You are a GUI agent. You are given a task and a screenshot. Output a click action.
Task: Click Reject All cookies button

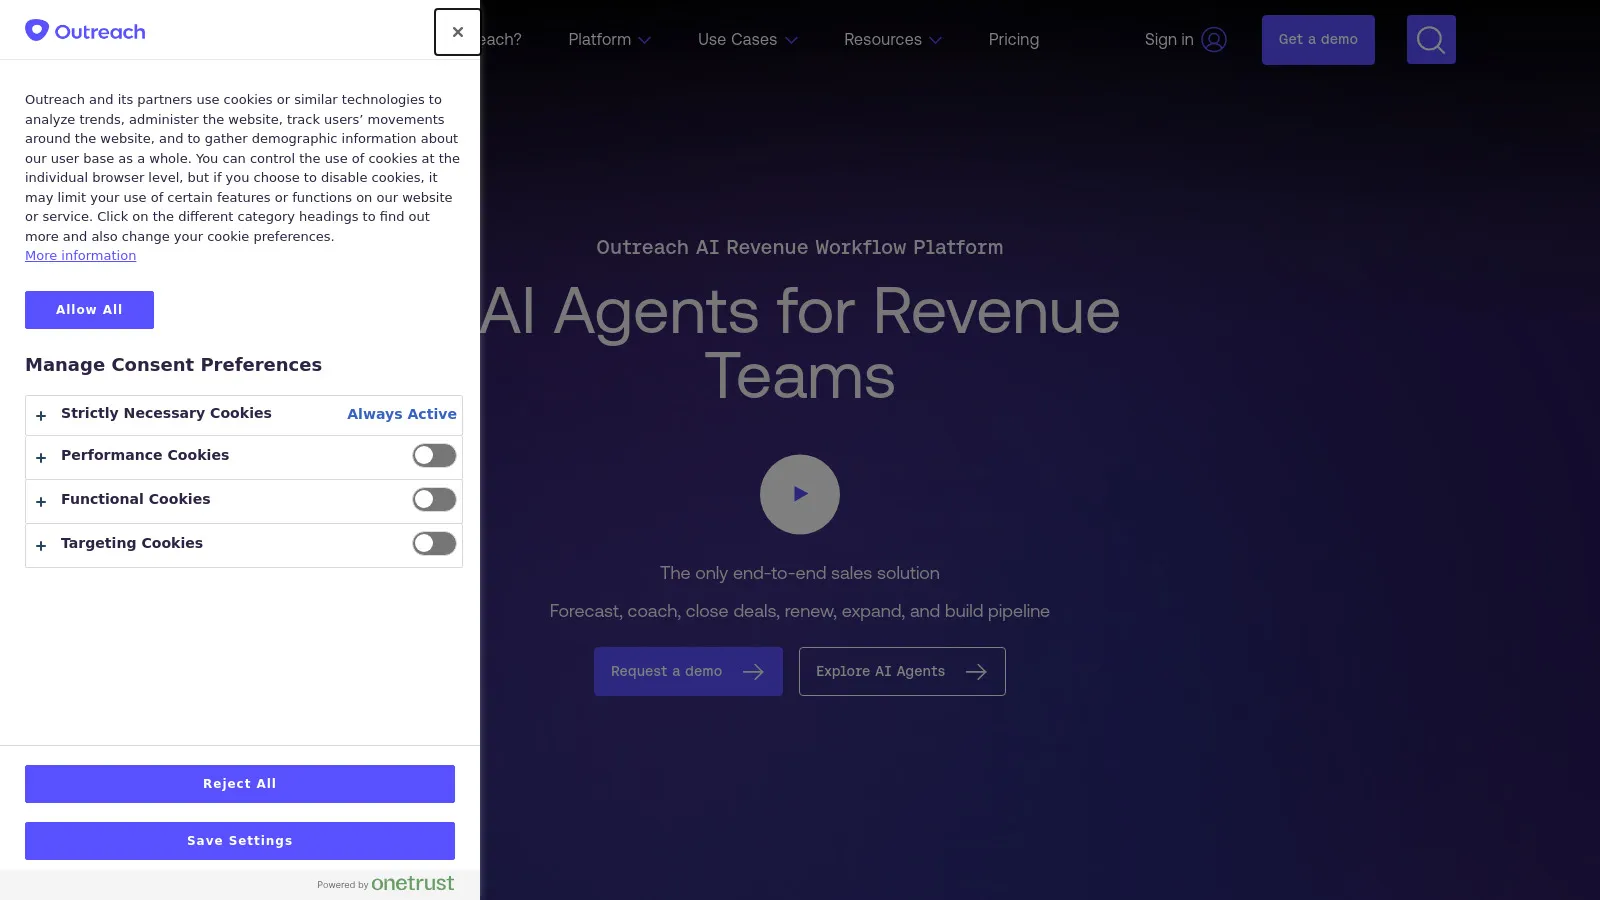coord(239,784)
